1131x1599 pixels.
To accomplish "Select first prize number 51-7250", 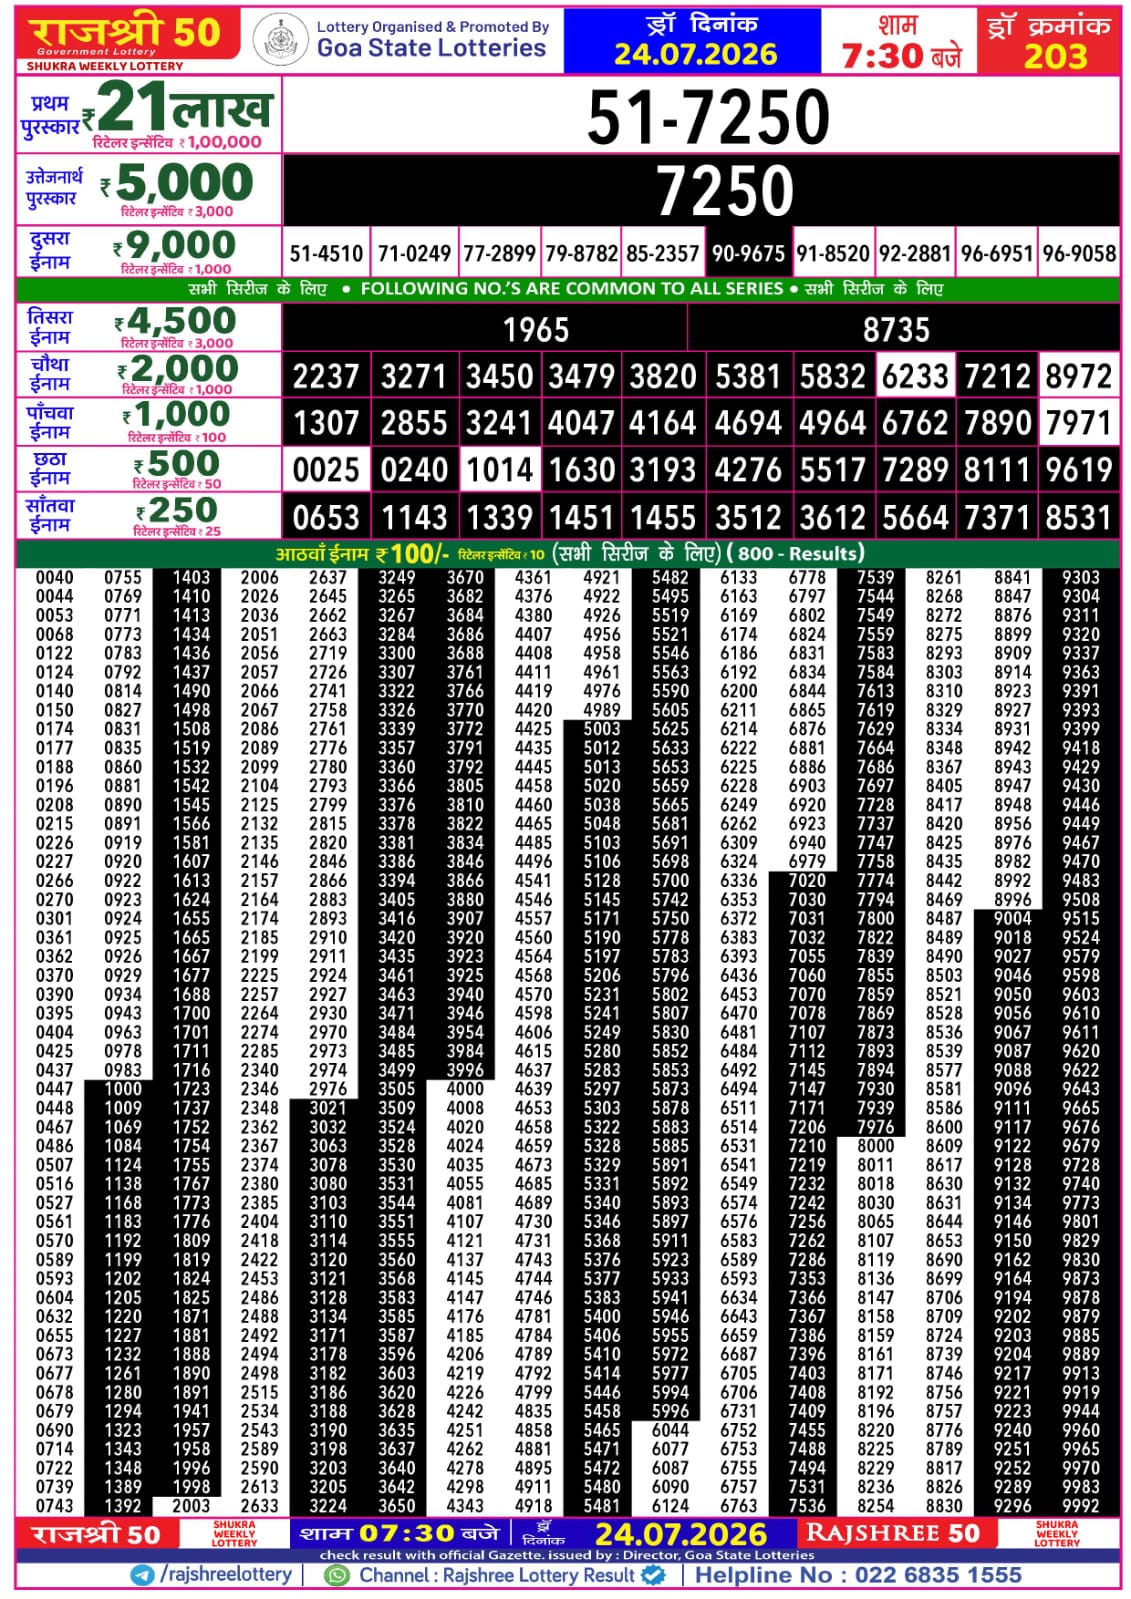I will (x=708, y=117).
